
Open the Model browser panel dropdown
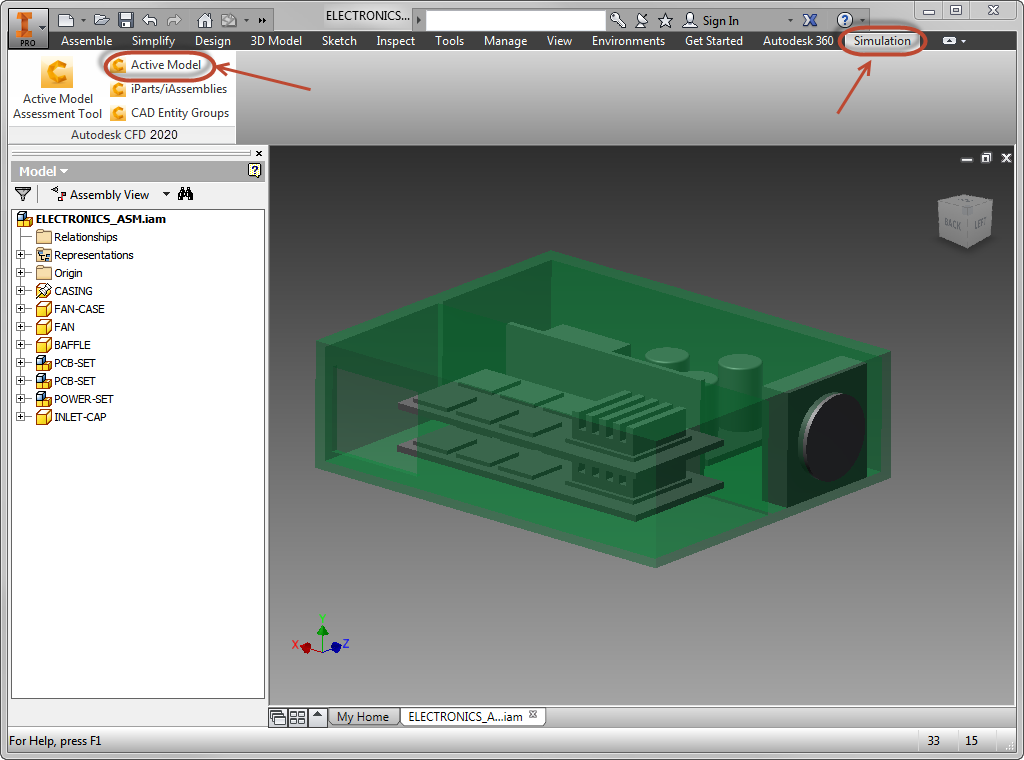44,171
